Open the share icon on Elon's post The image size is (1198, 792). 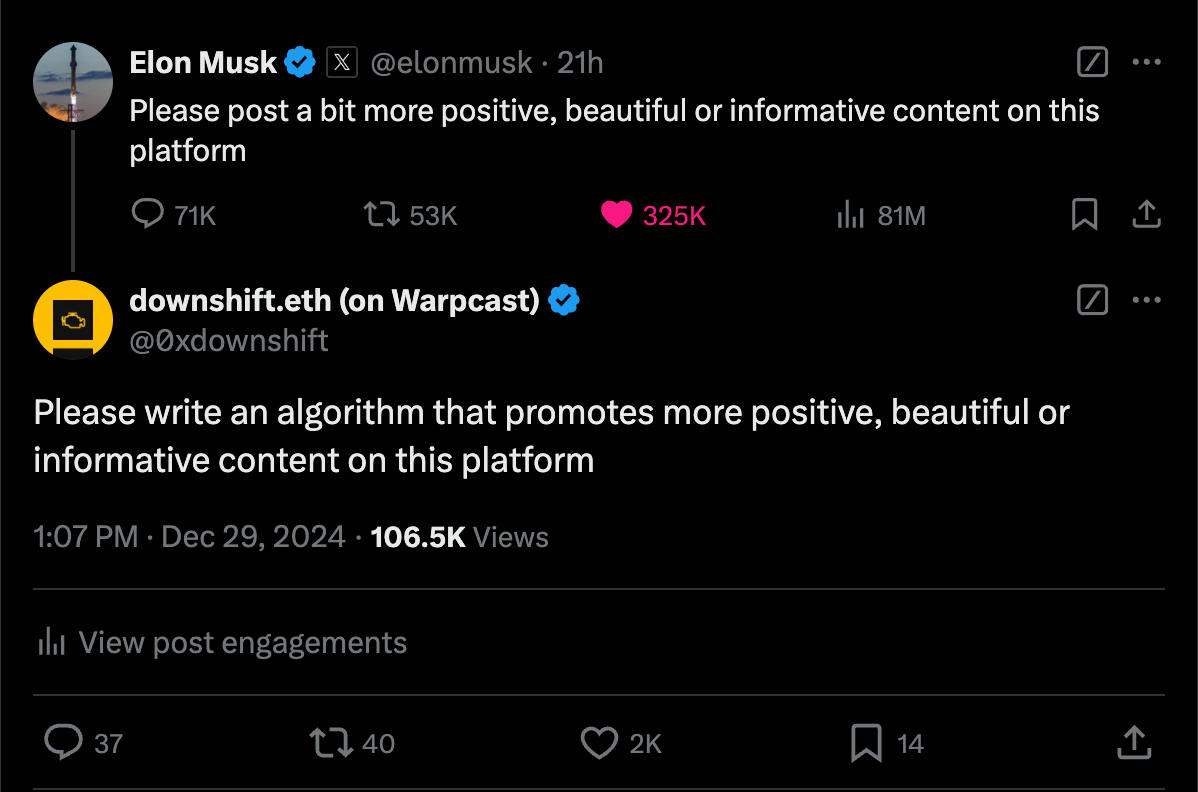point(1147,214)
